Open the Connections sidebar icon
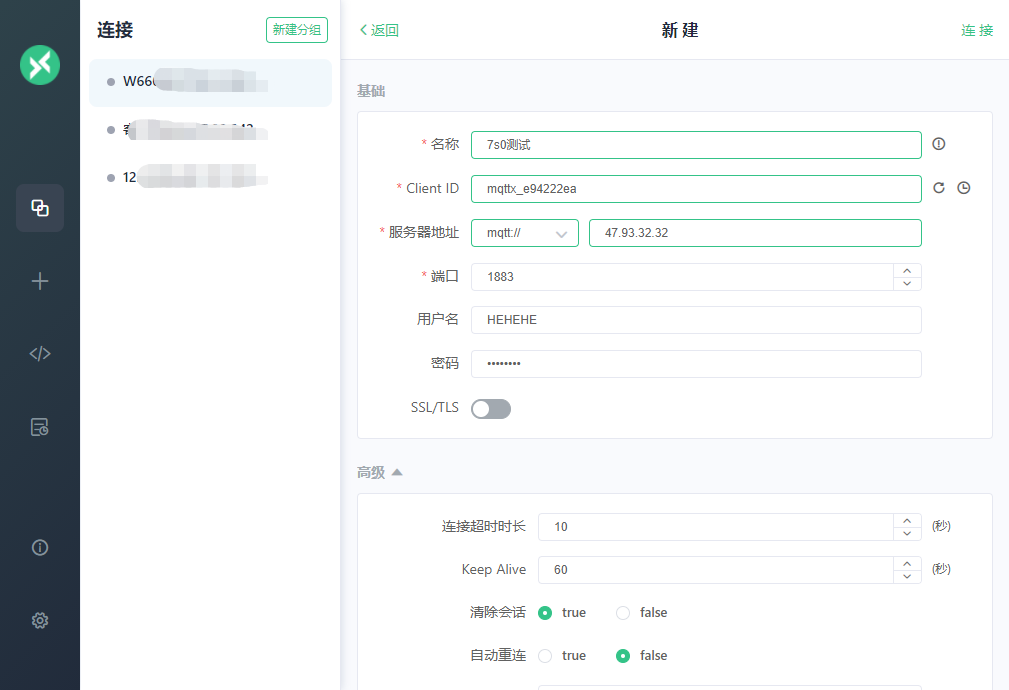 pos(40,208)
